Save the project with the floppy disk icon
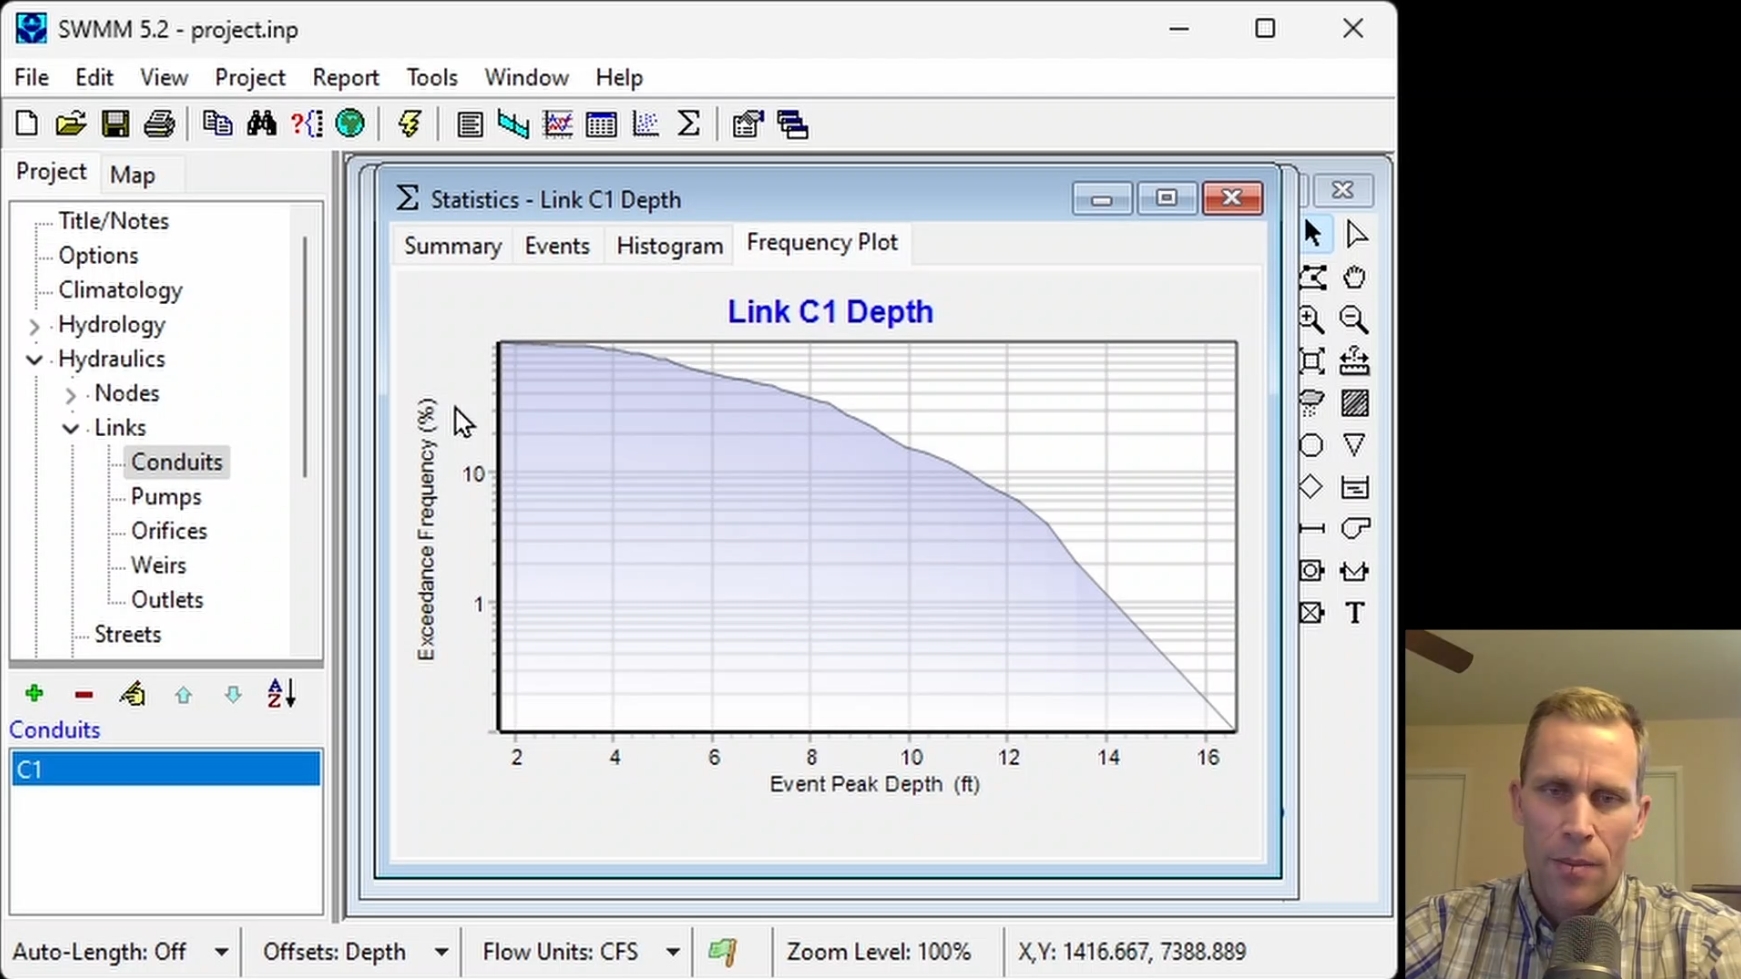This screenshot has width=1741, height=979. tap(115, 124)
